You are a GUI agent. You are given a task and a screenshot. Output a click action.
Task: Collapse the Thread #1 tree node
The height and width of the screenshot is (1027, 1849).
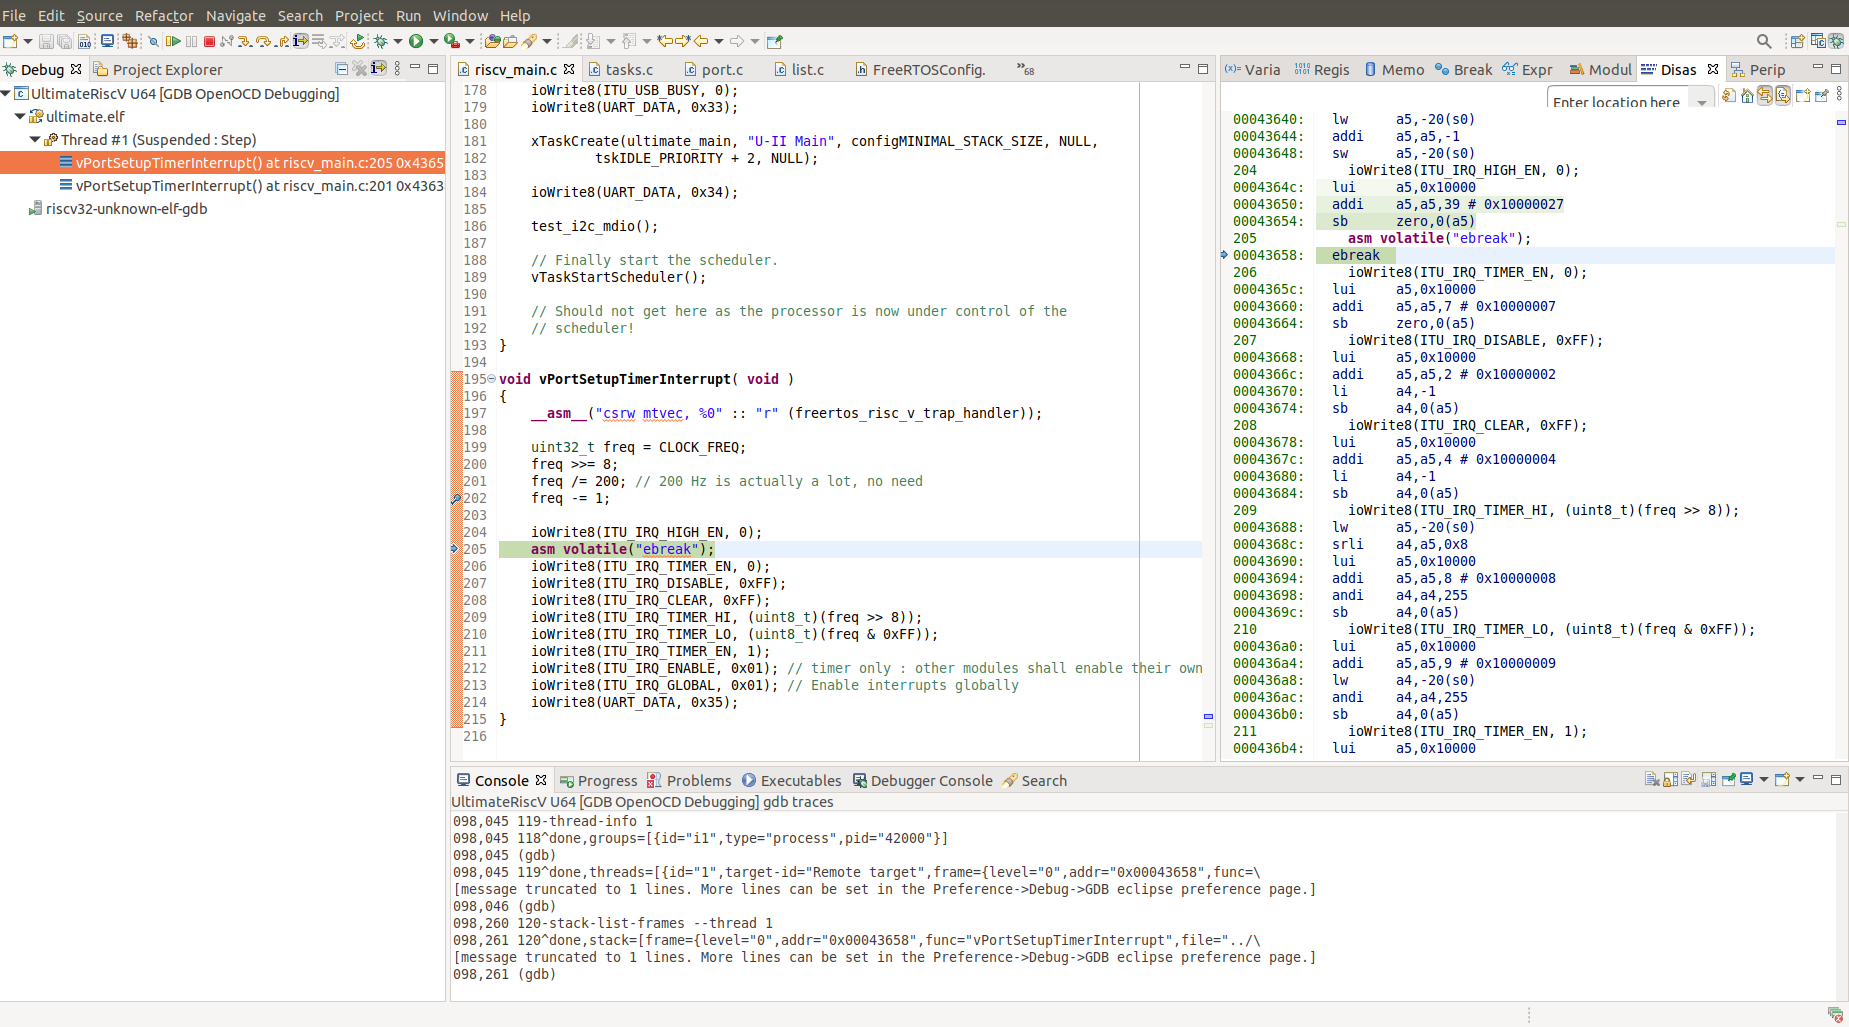click(x=36, y=140)
